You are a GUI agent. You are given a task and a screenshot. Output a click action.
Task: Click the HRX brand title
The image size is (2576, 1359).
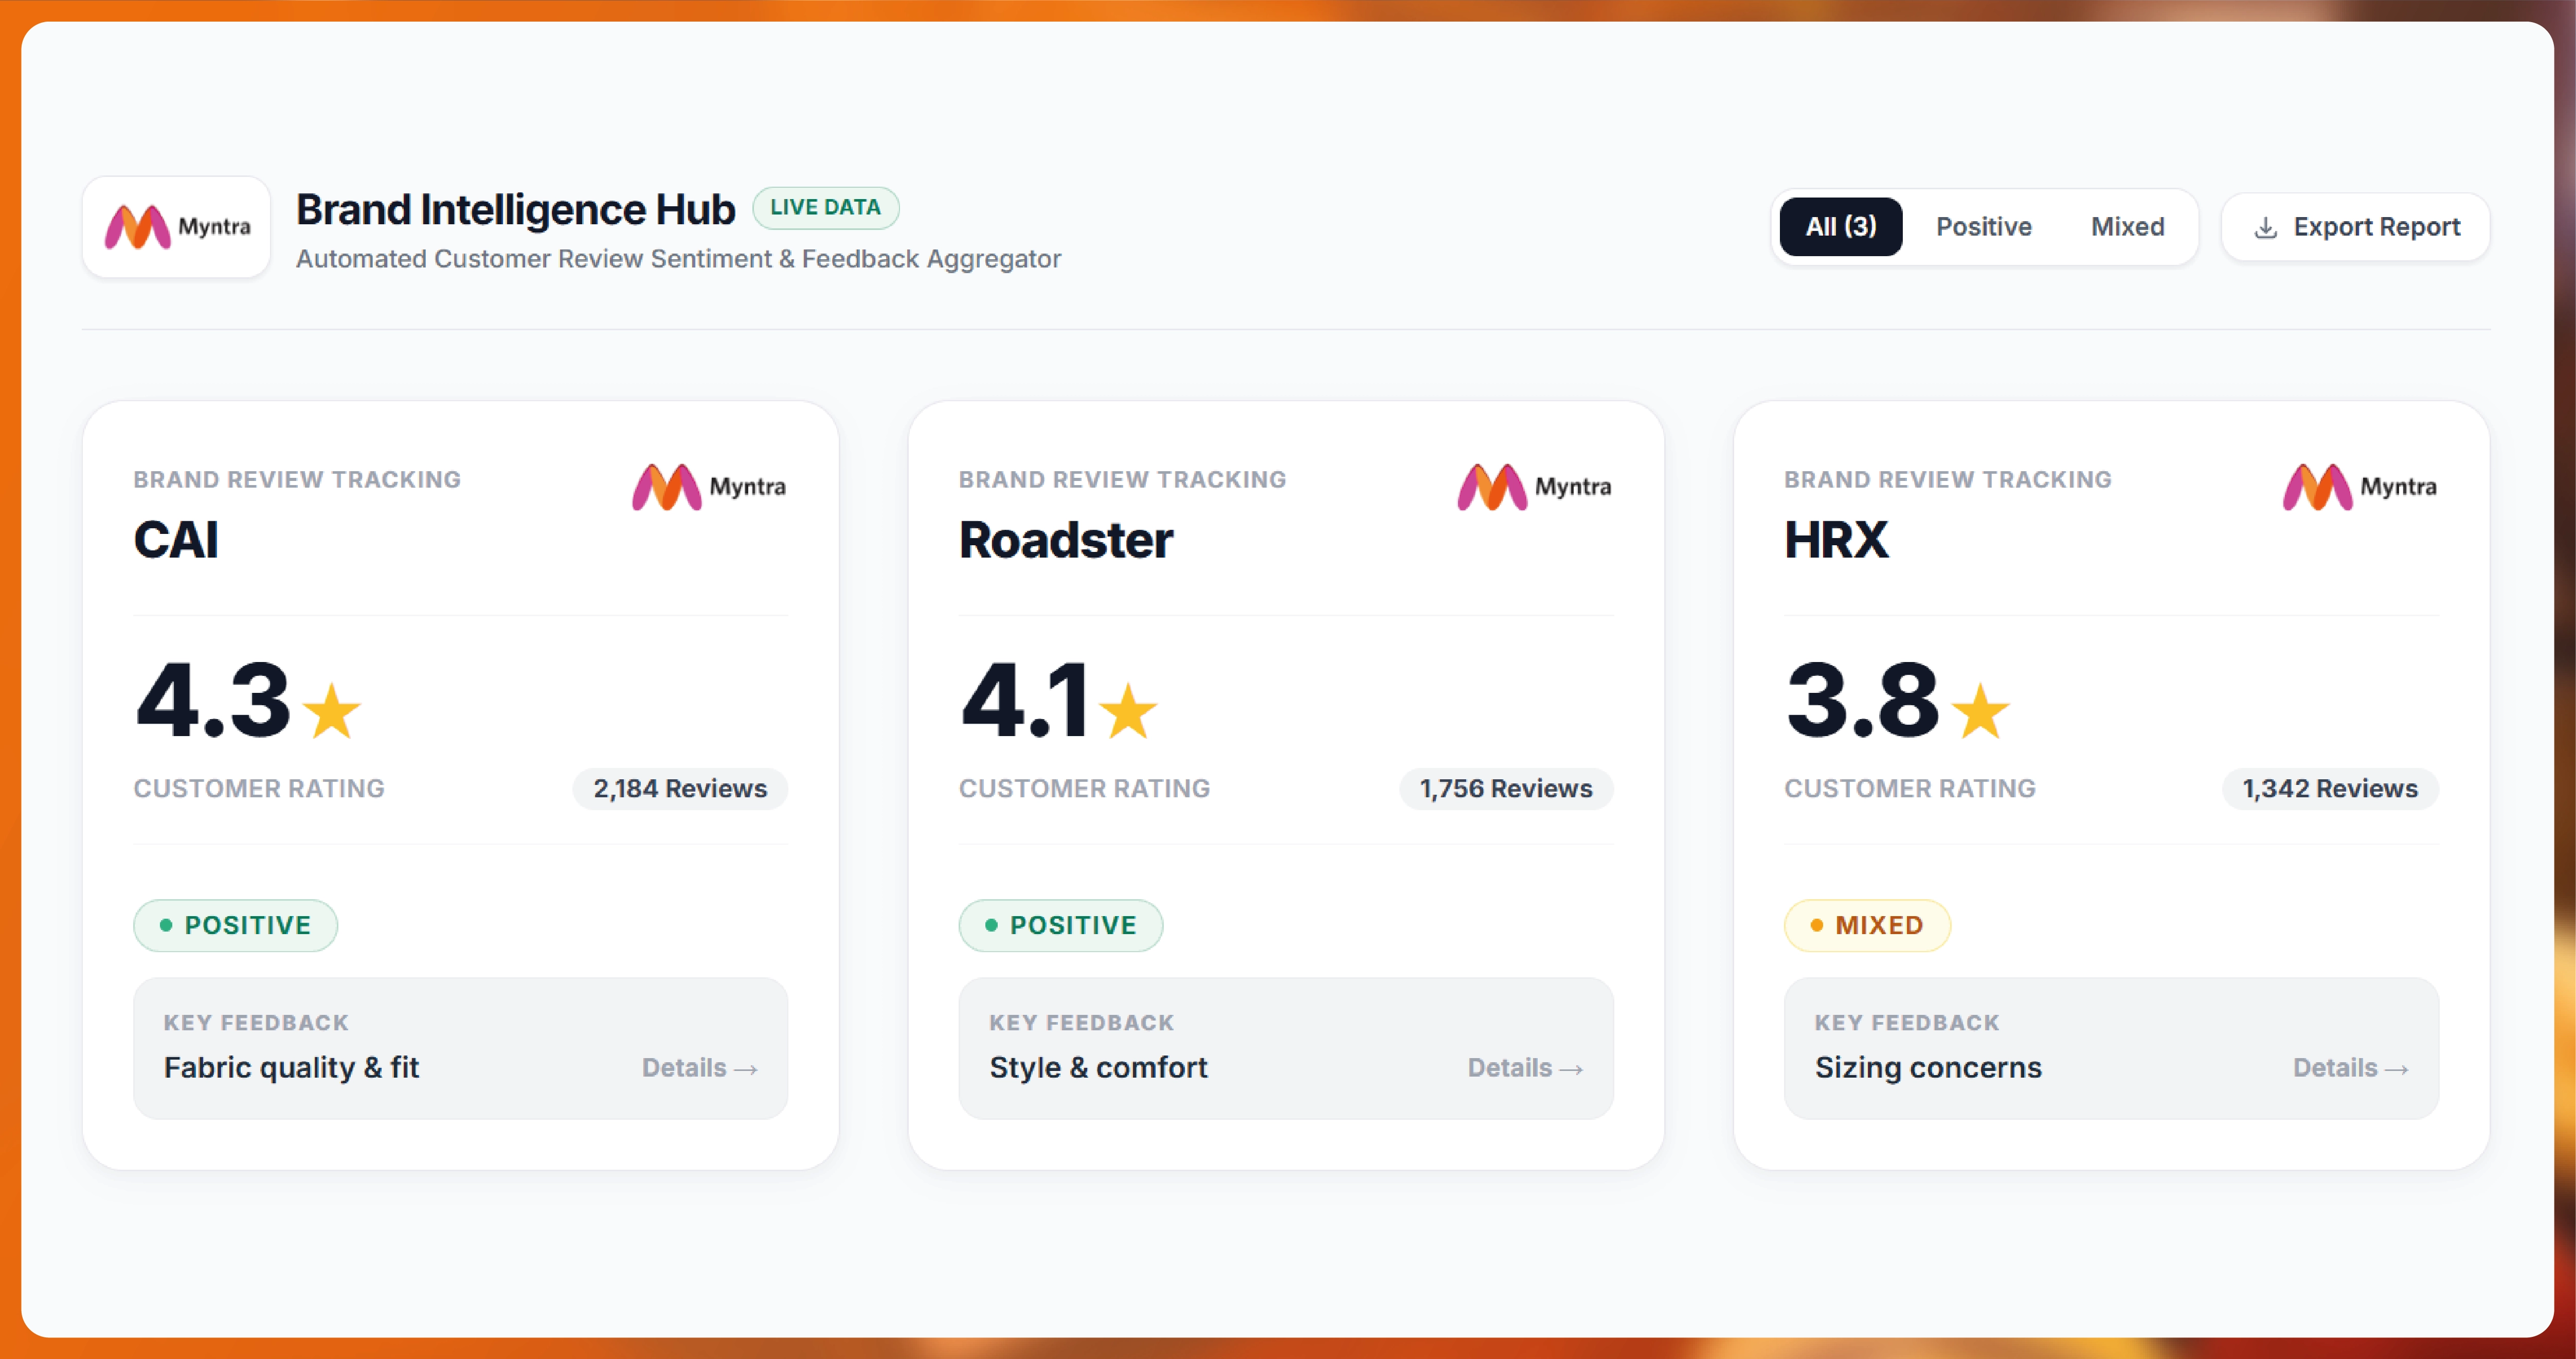1837,541
